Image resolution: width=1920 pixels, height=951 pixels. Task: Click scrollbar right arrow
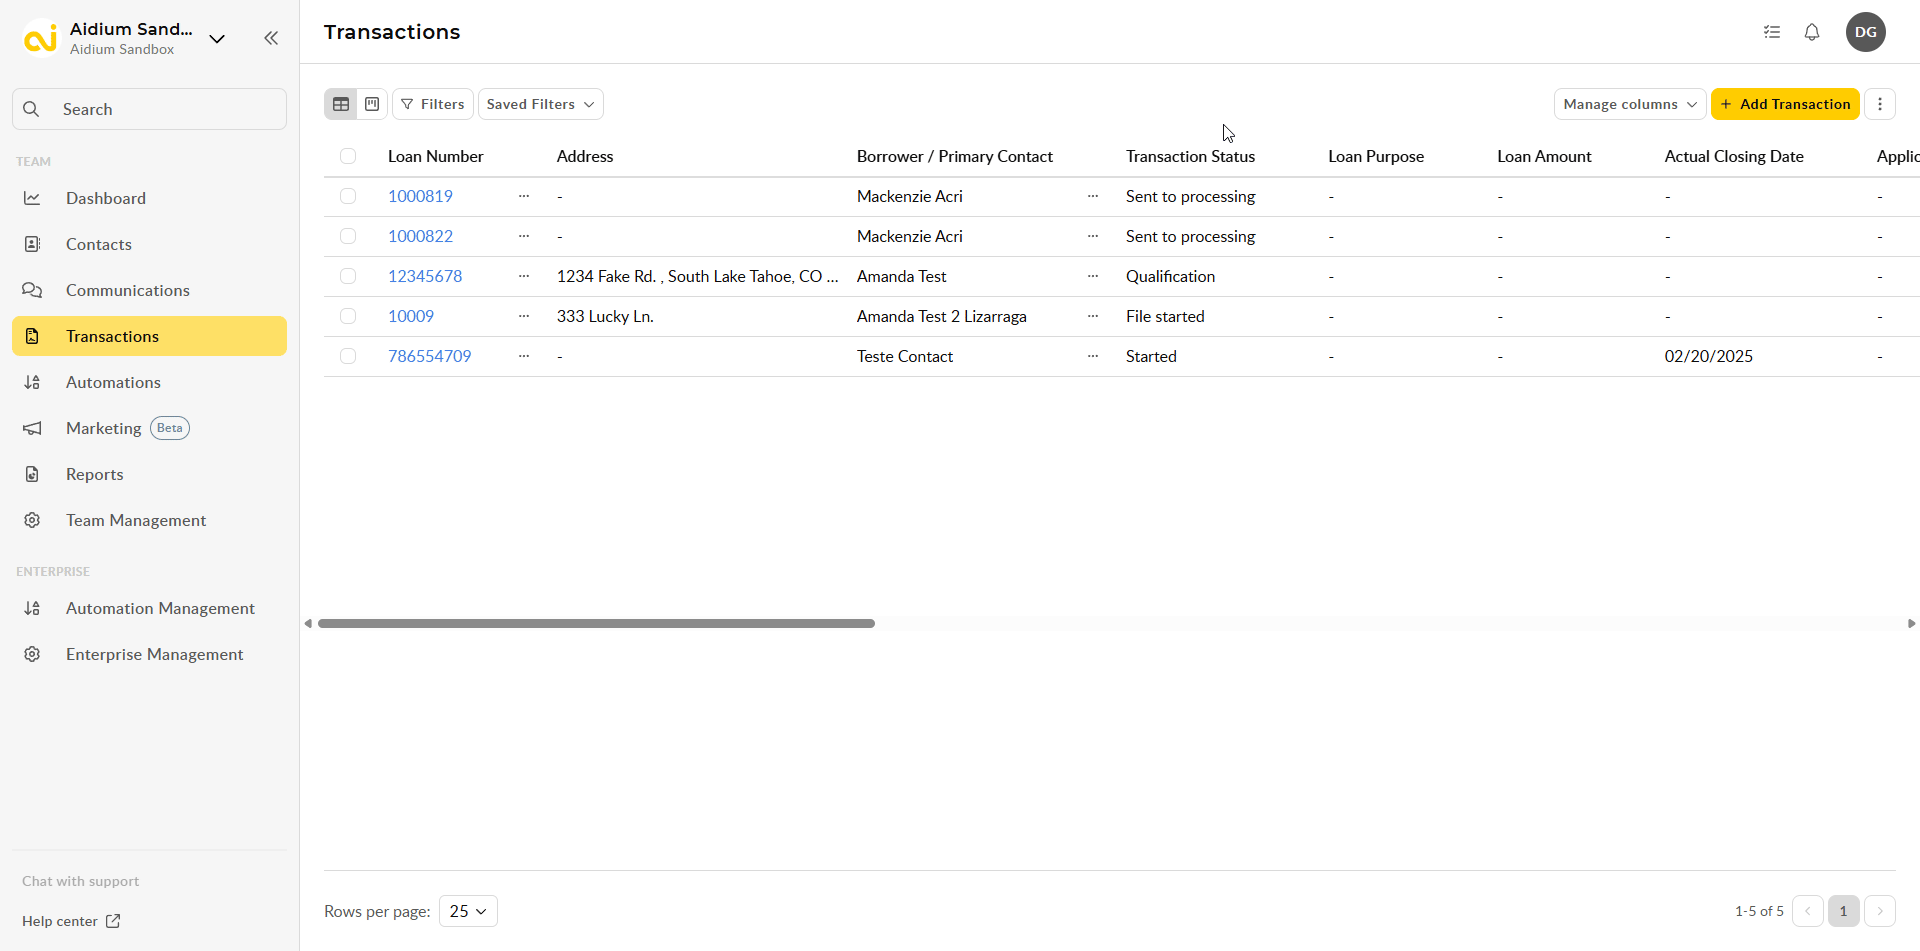click(1911, 623)
